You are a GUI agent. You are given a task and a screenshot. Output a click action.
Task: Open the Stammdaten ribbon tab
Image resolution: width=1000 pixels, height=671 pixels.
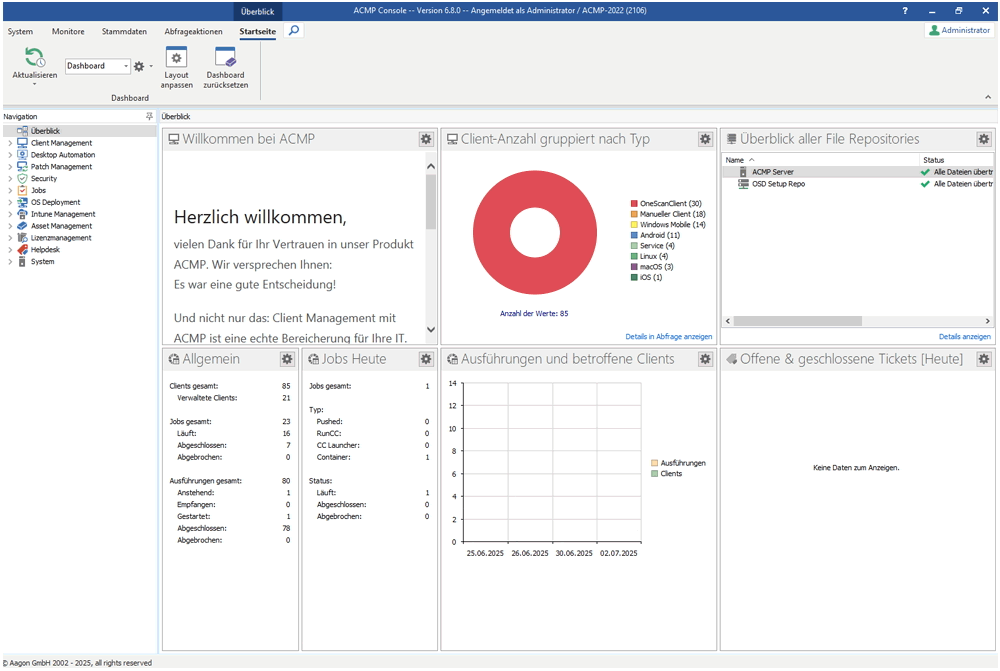point(124,31)
